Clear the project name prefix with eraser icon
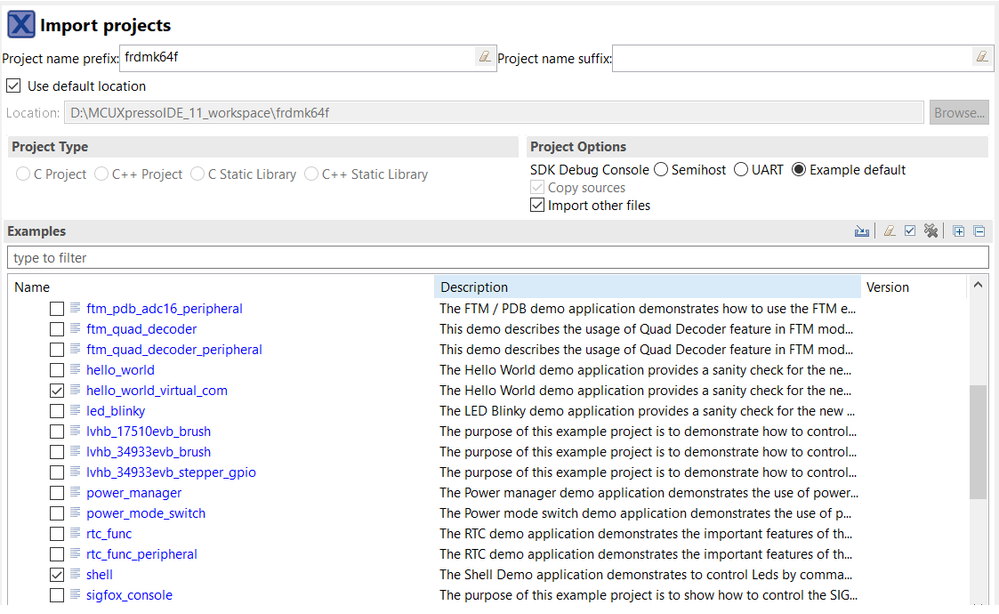The width and height of the screenshot is (999, 614). tap(484, 58)
